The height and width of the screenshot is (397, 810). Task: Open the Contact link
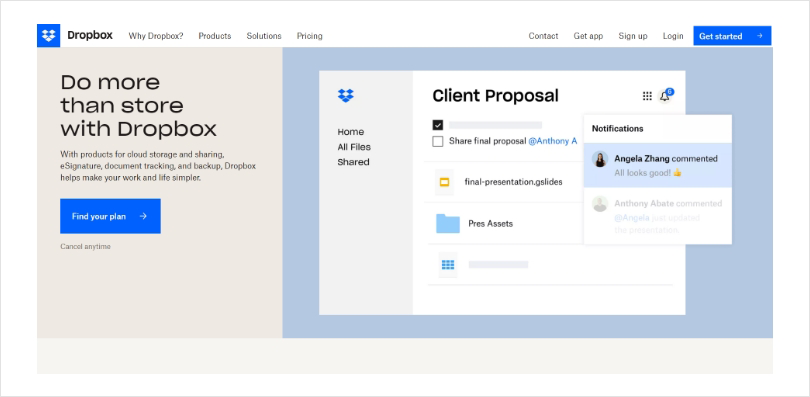tap(543, 36)
